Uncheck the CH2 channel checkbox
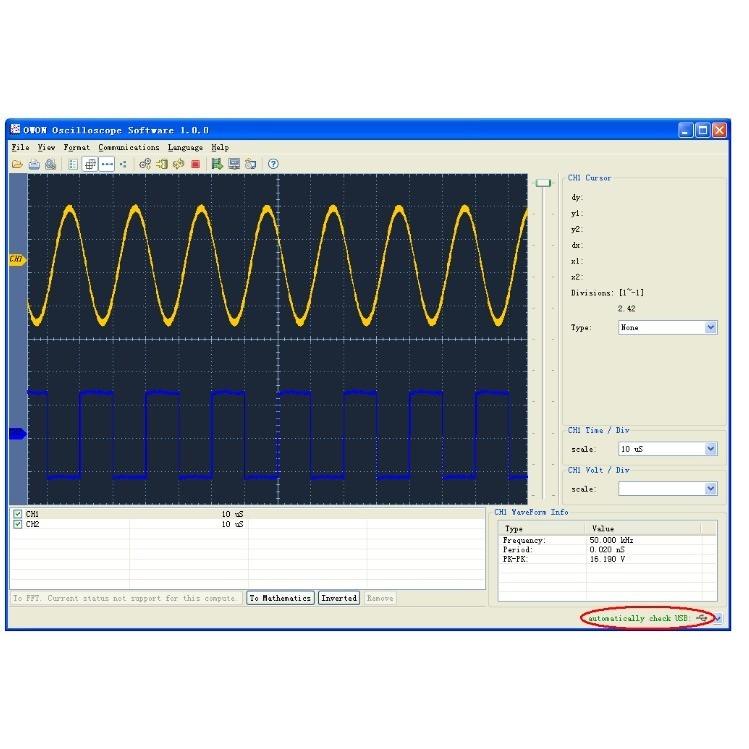749x749 pixels. (x=17, y=524)
